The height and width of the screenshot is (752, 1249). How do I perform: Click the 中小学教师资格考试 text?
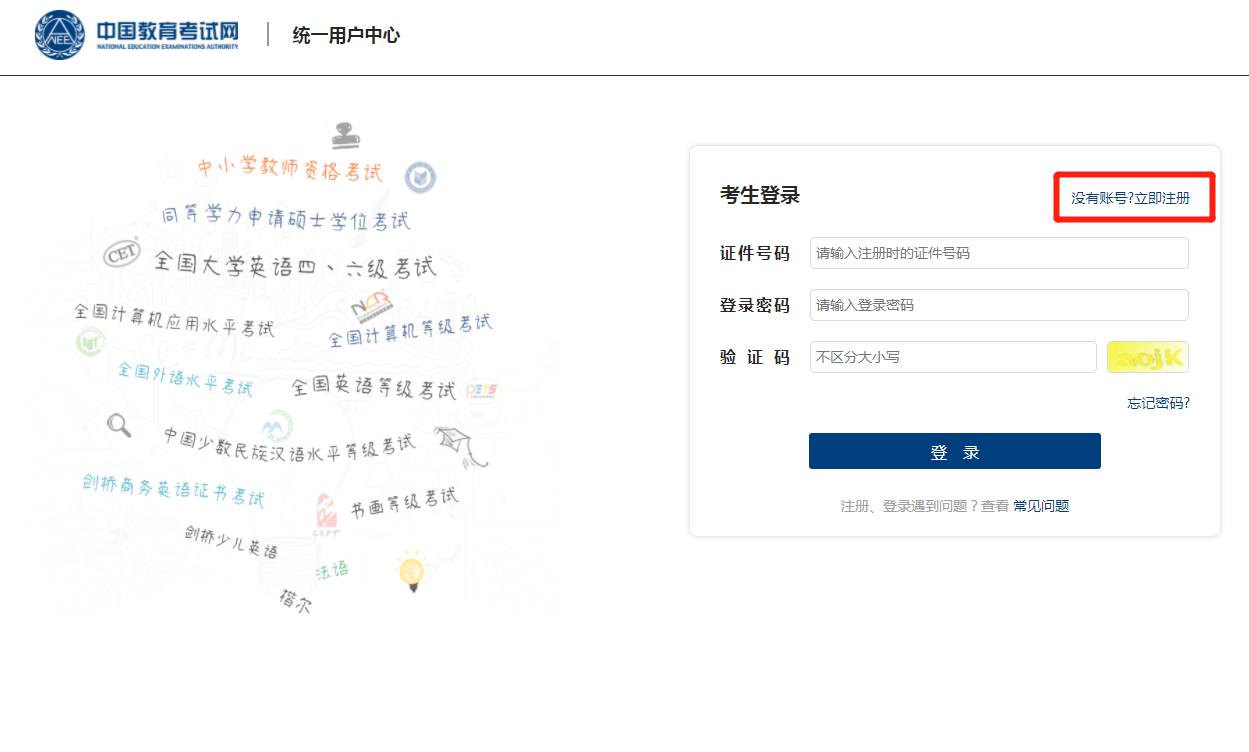pyautogui.click(x=289, y=169)
